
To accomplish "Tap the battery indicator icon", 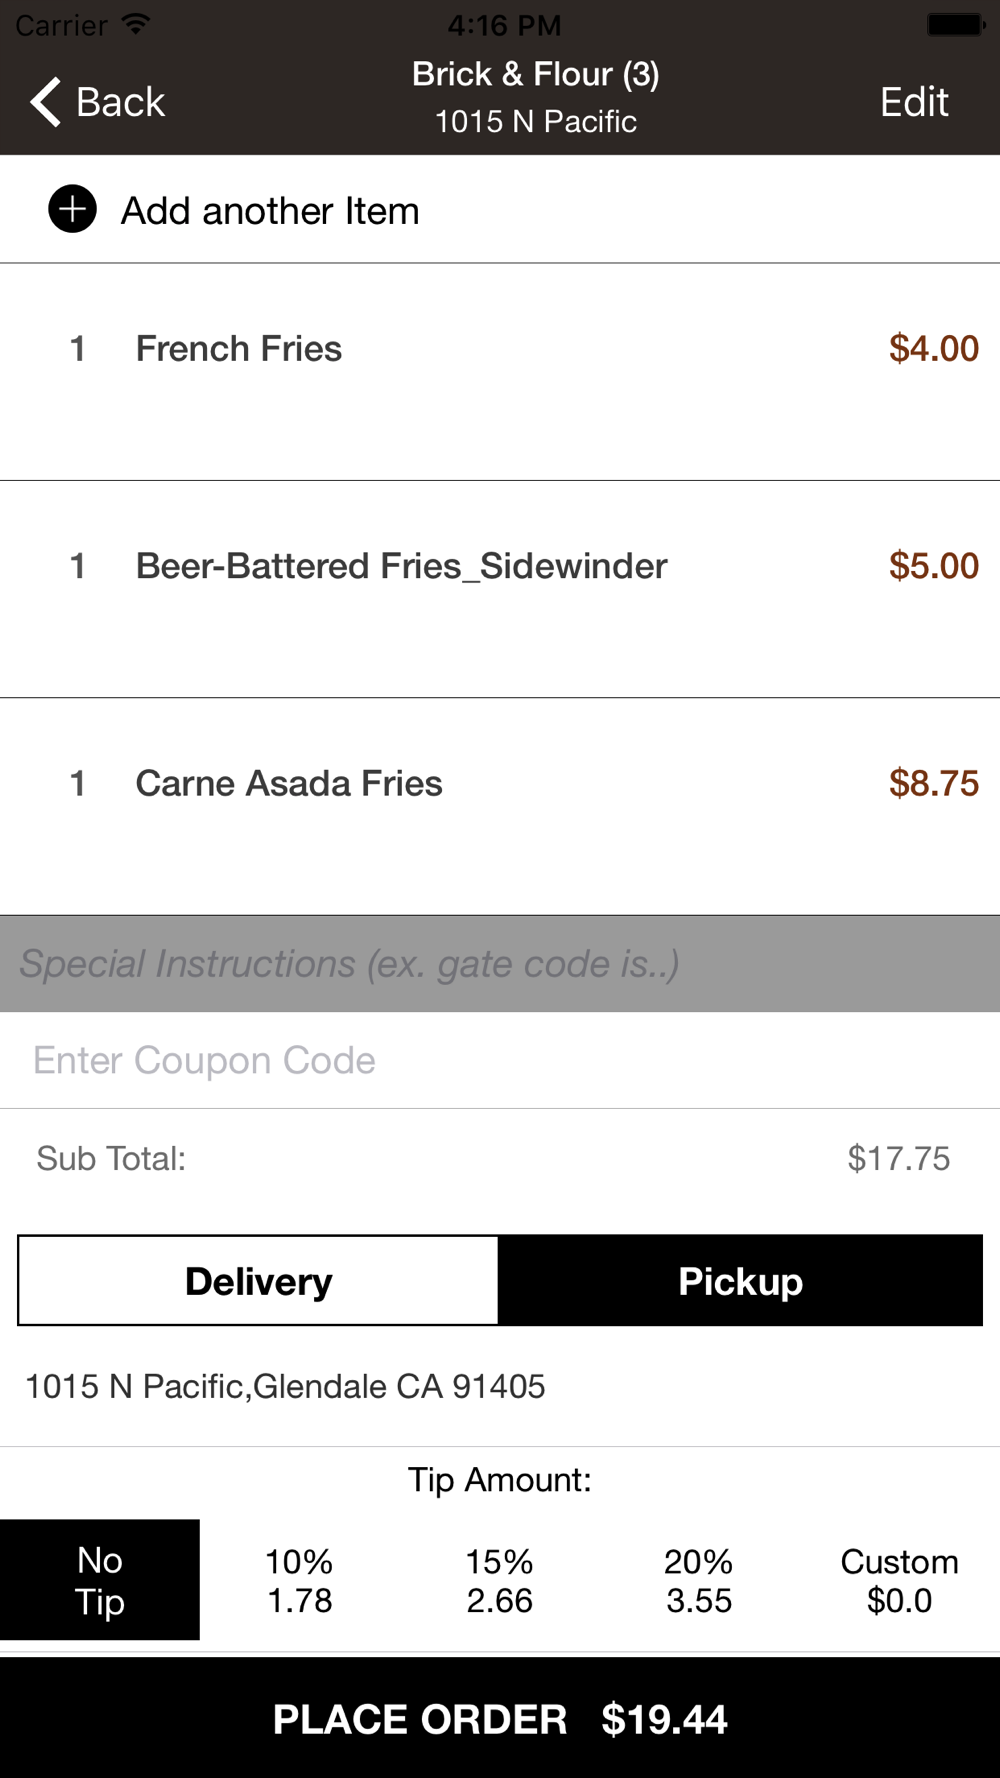I will (956, 24).
